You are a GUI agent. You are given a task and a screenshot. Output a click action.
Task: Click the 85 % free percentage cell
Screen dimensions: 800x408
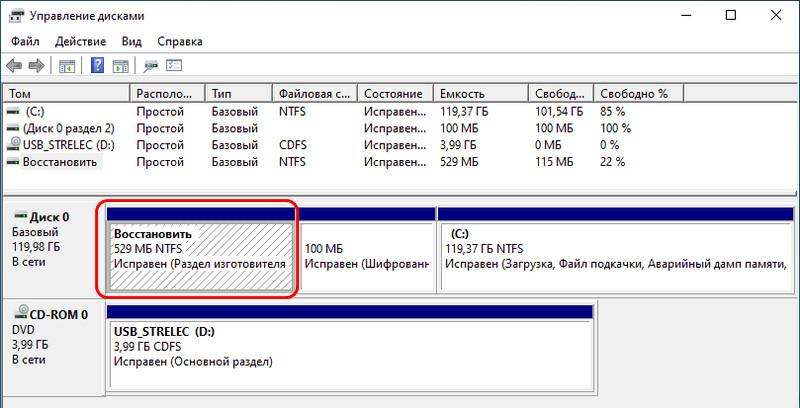613,111
